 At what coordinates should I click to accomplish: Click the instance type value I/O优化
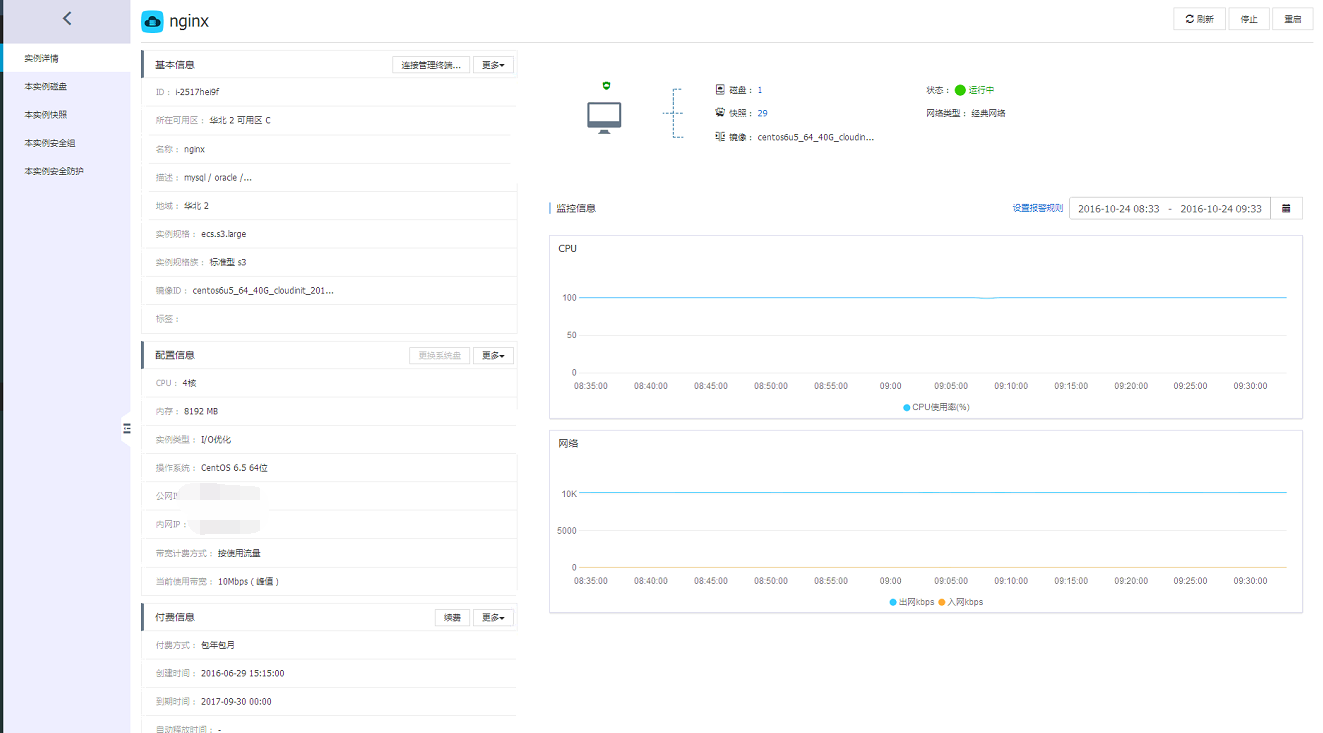point(216,439)
